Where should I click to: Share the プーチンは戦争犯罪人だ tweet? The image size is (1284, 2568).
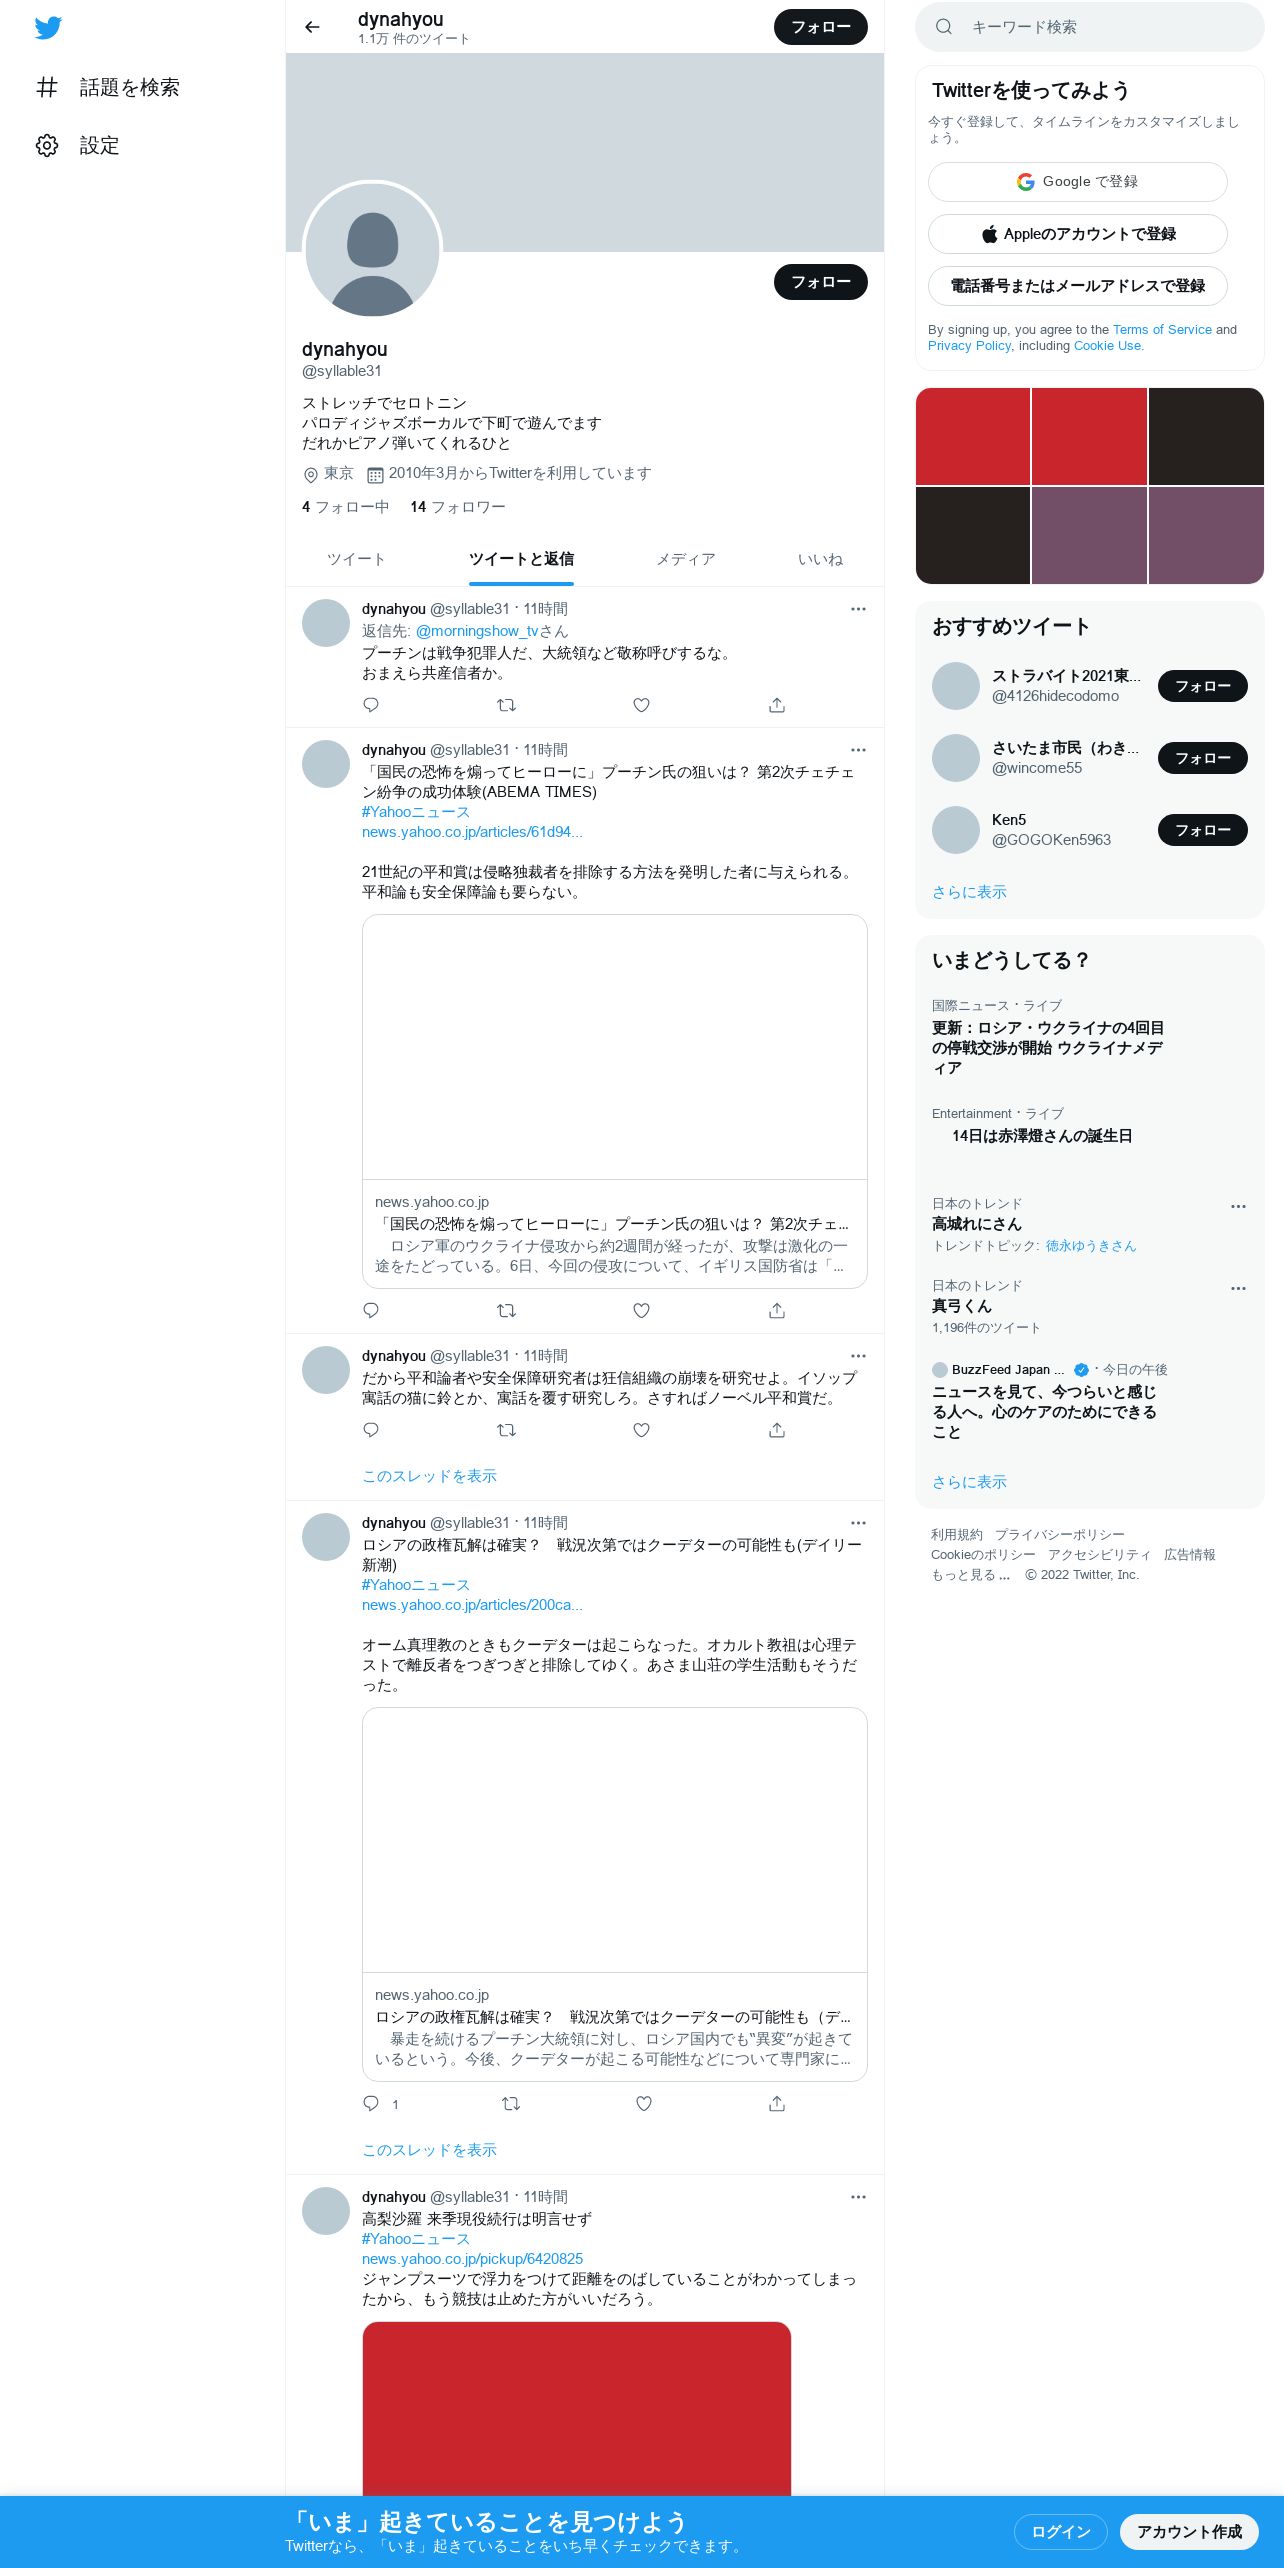[777, 705]
